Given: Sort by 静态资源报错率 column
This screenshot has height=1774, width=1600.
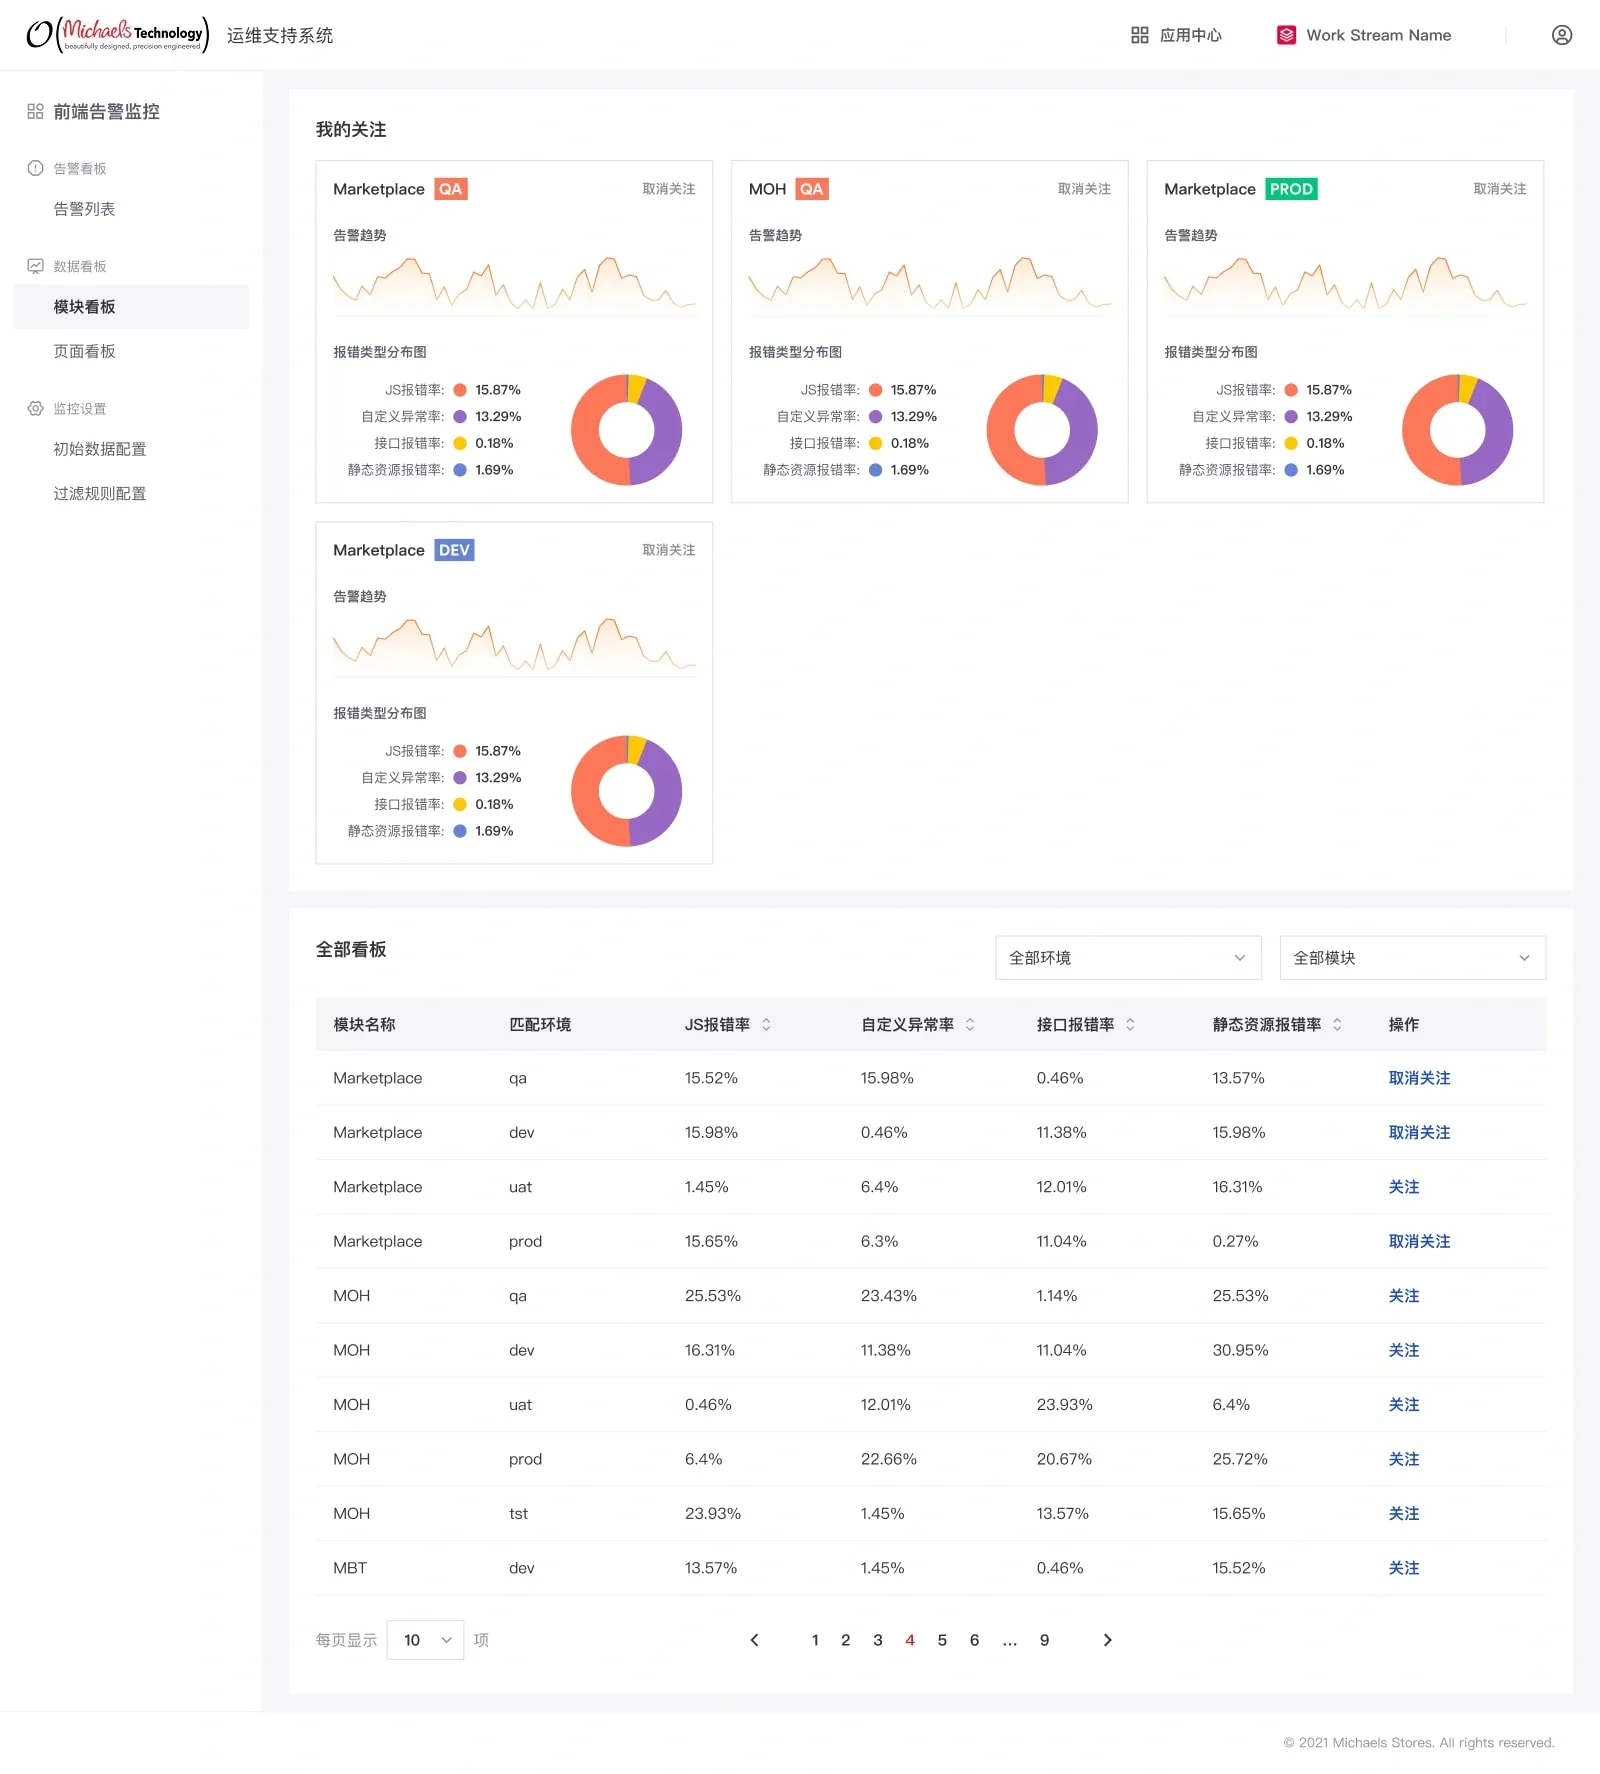Looking at the screenshot, I should tap(1337, 1024).
